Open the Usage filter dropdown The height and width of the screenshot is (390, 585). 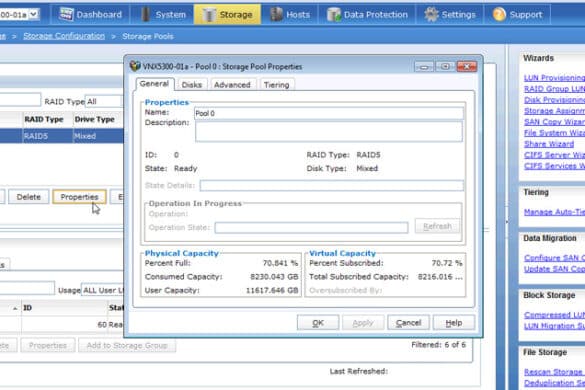tap(102, 290)
